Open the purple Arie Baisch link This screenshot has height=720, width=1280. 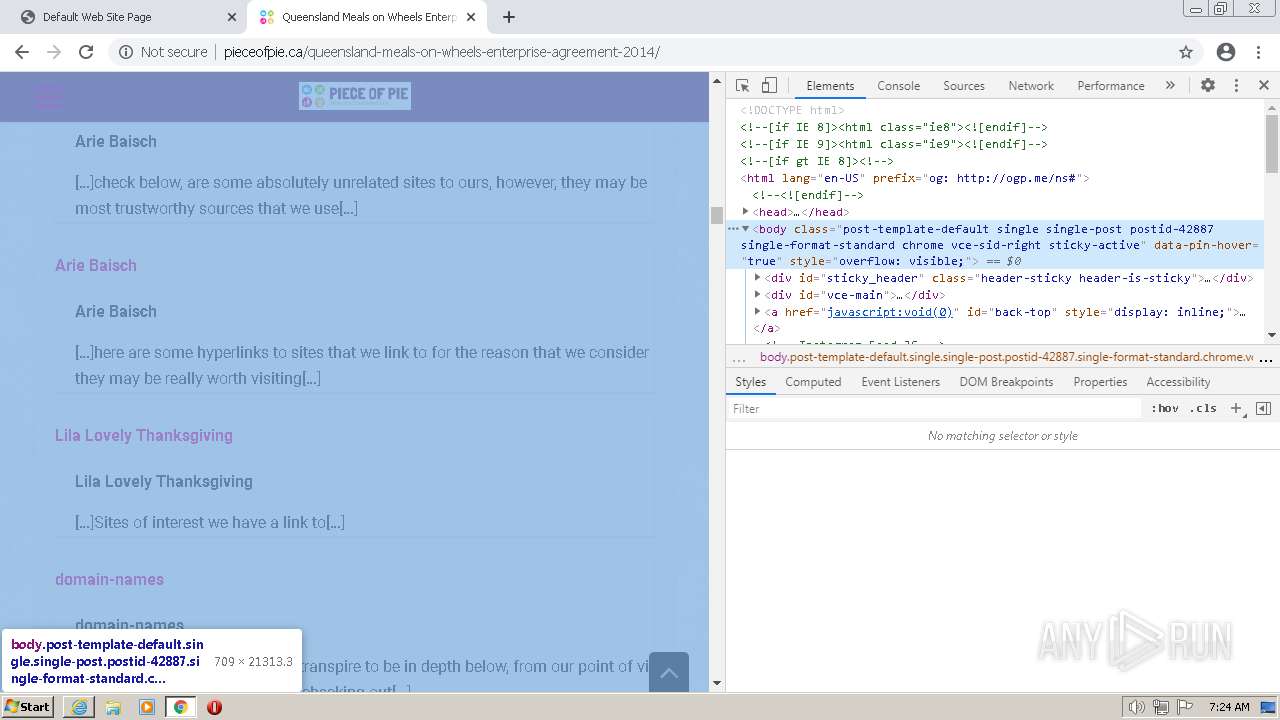click(96, 265)
